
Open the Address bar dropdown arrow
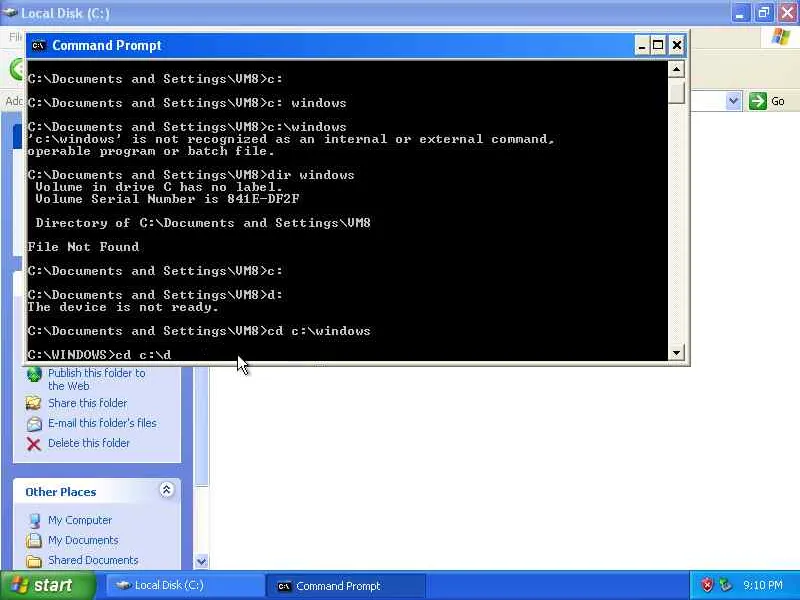point(733,101)
